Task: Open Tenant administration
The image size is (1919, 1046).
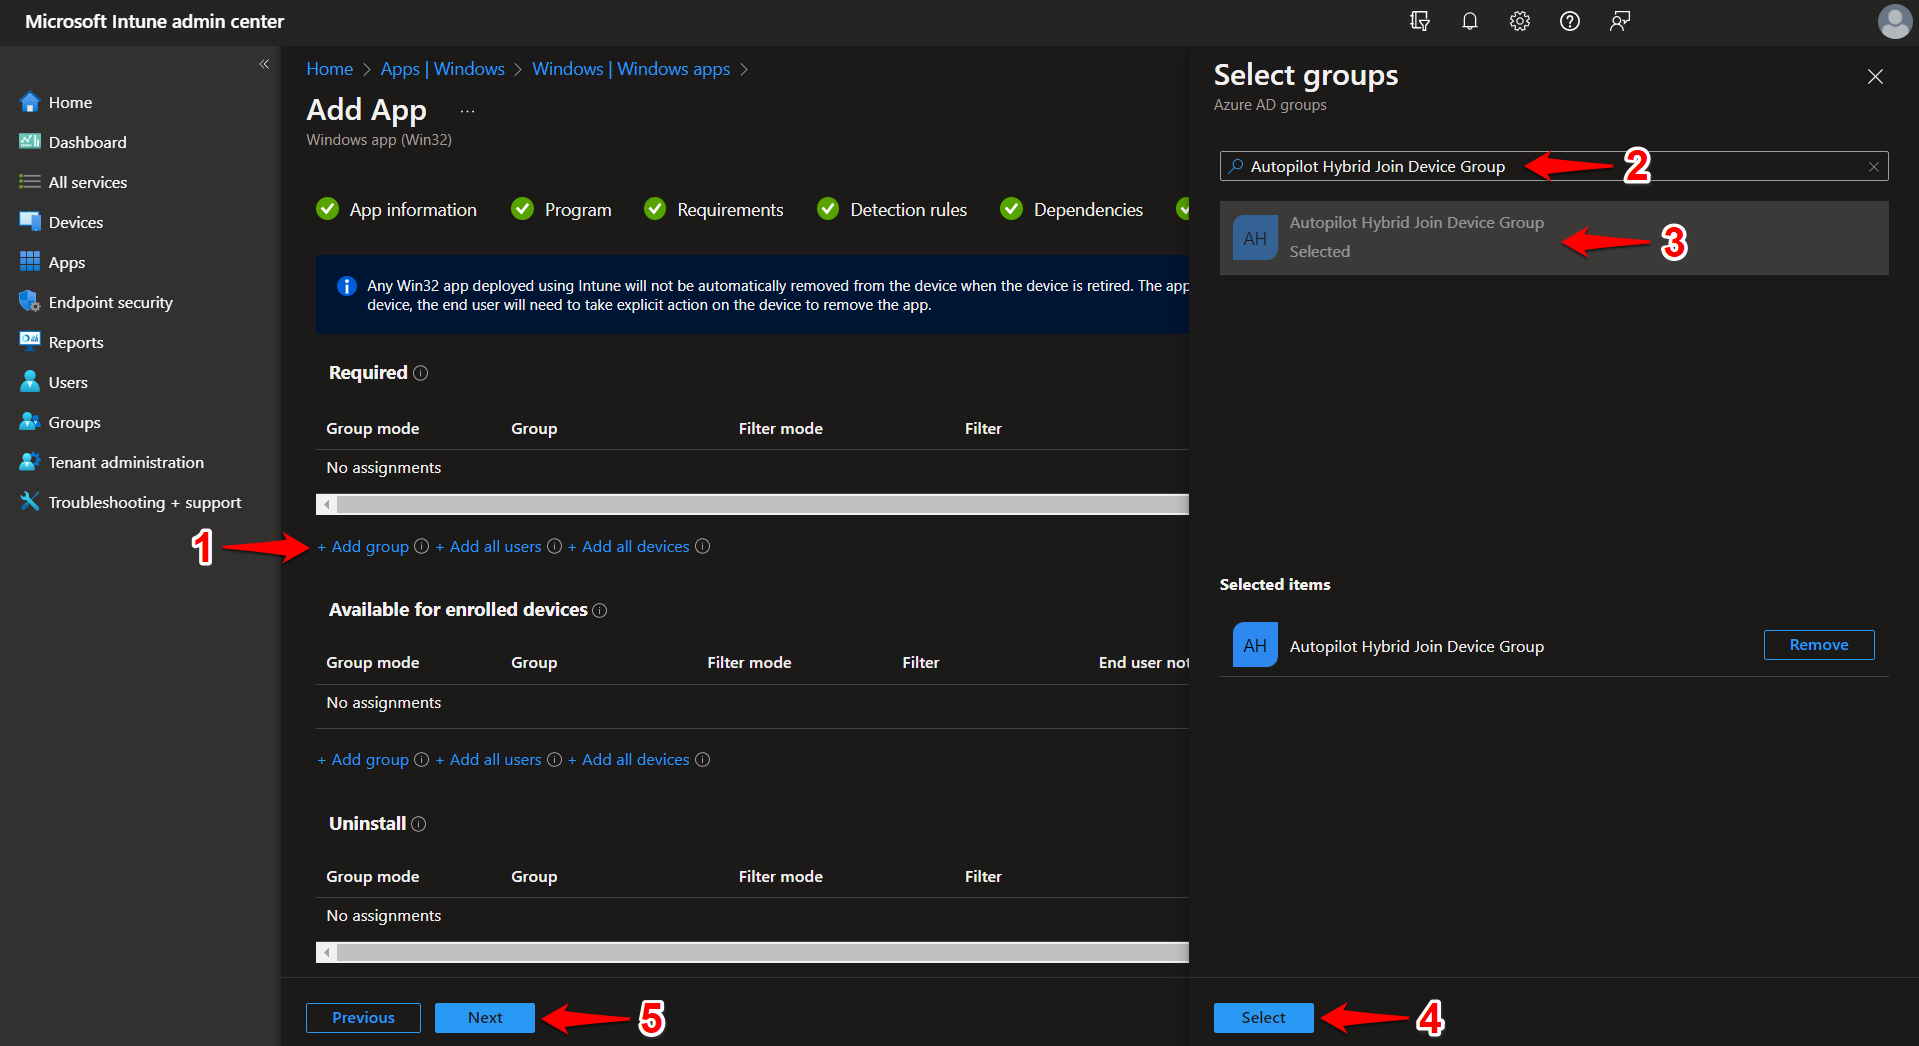Action: pyautogui.click(x=124, y=461)
